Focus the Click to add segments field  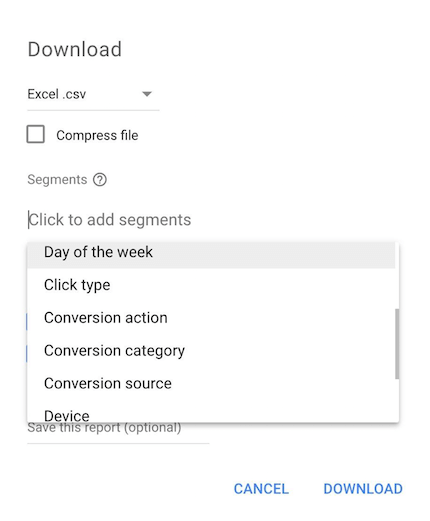coord(109,220)
